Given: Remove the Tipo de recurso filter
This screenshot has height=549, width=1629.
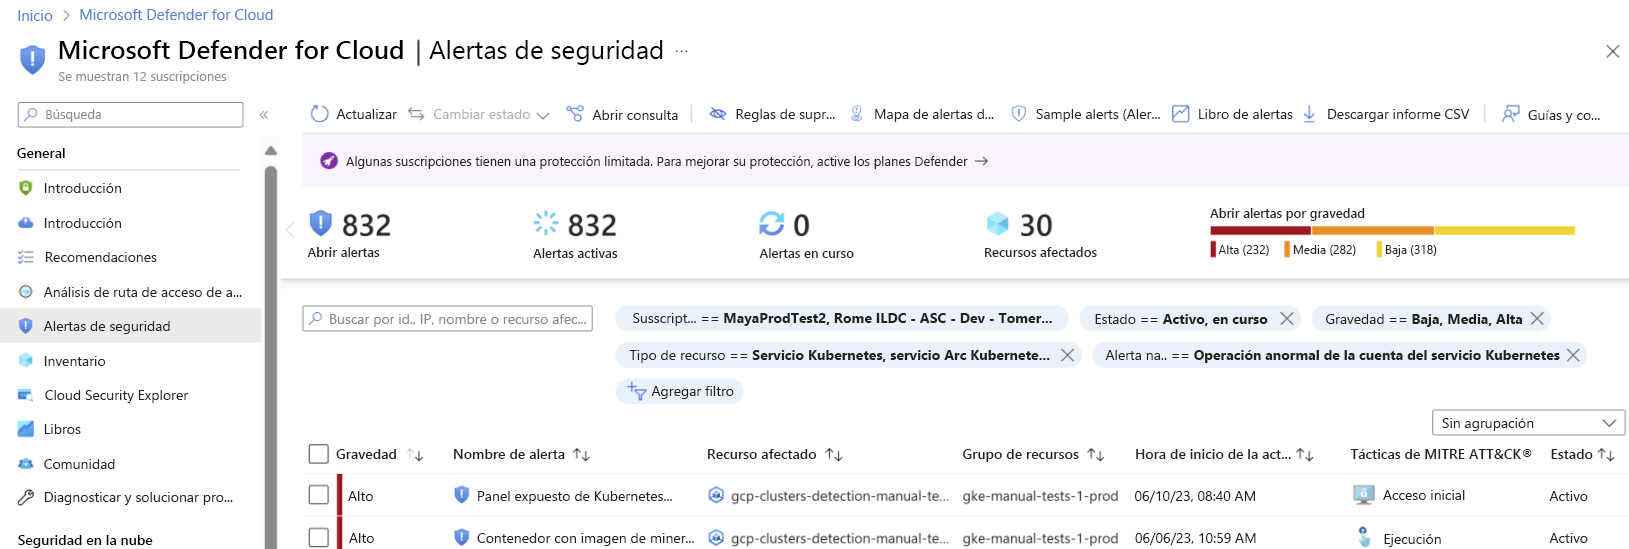Looking at the screenshot, I should pyautogui.click(x=1067, y=355).
